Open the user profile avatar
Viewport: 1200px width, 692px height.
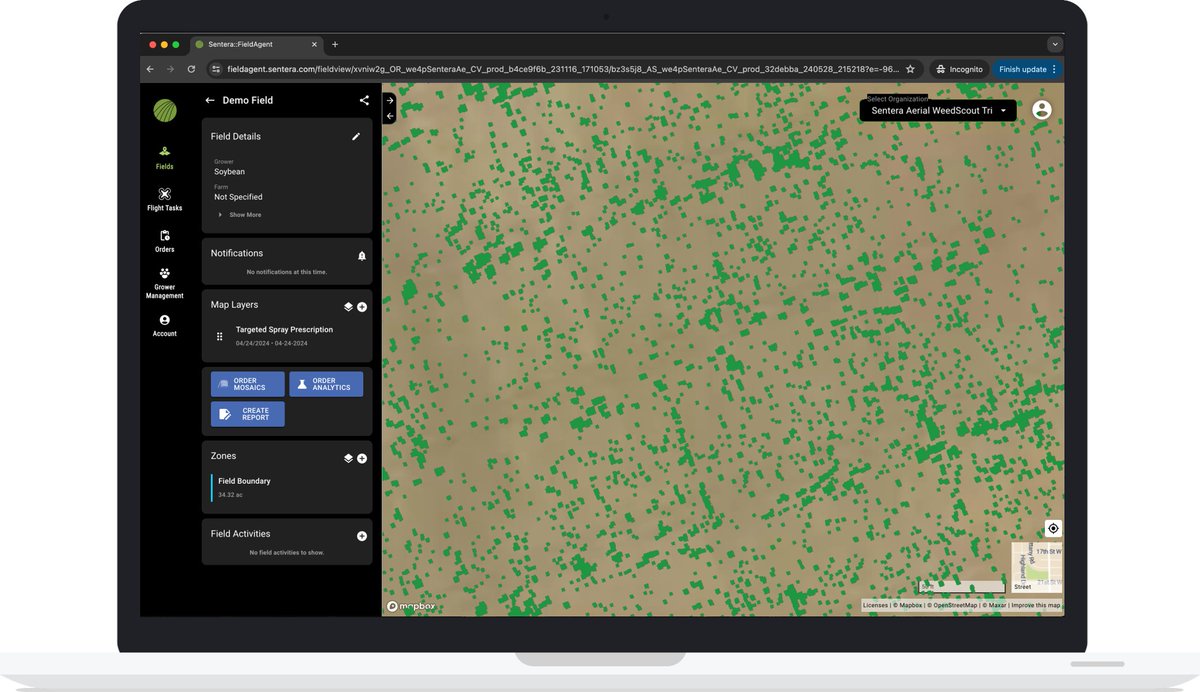[x=1041, y=110]
